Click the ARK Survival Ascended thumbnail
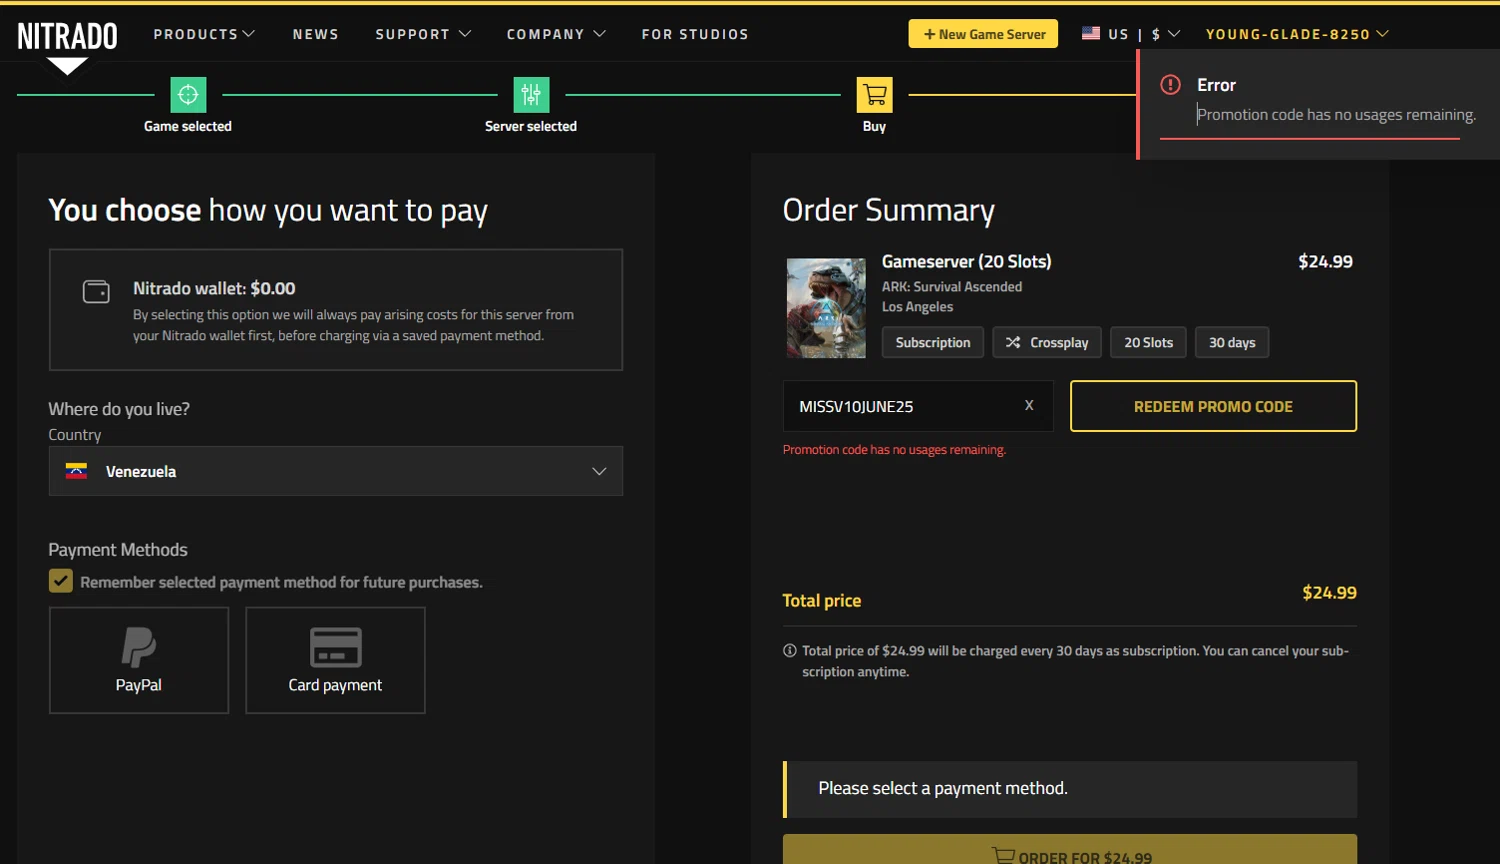The width and height of the screenshot is (1500, 864). coord(826,308)
